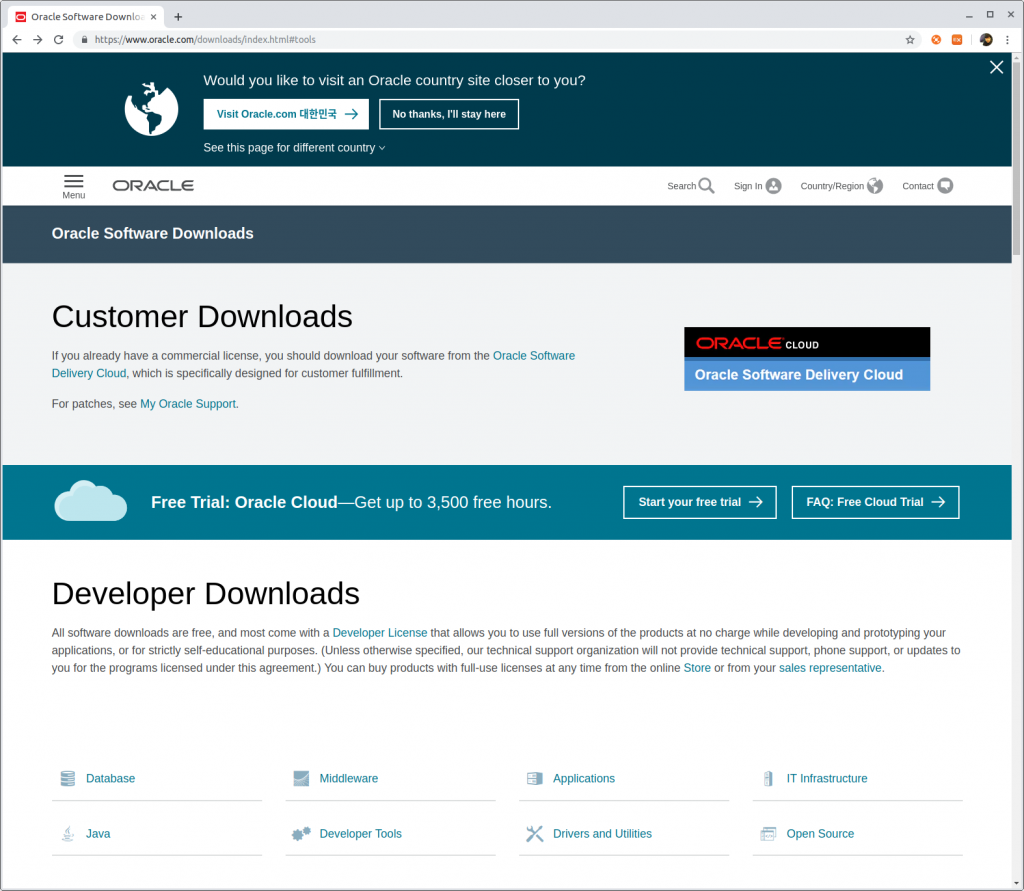Click the browser back arrow

pos(17,40)
